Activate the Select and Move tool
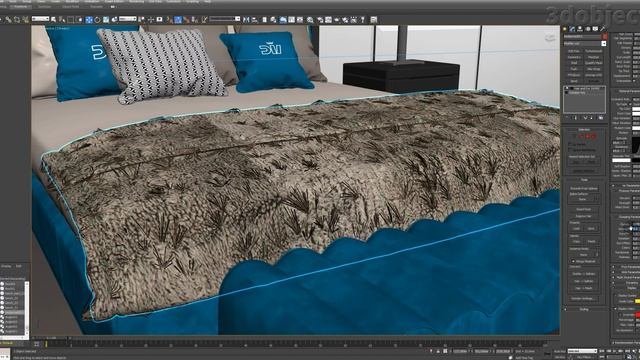Screen dimensions: 640x360 point(89,19)
